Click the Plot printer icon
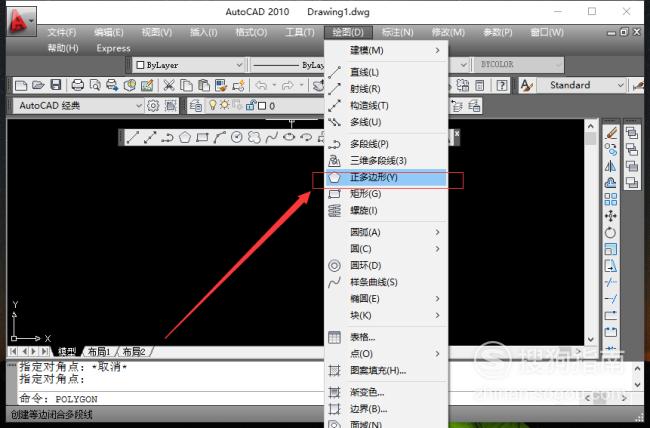This screenshot has height=428, width=650. (78, 85)
